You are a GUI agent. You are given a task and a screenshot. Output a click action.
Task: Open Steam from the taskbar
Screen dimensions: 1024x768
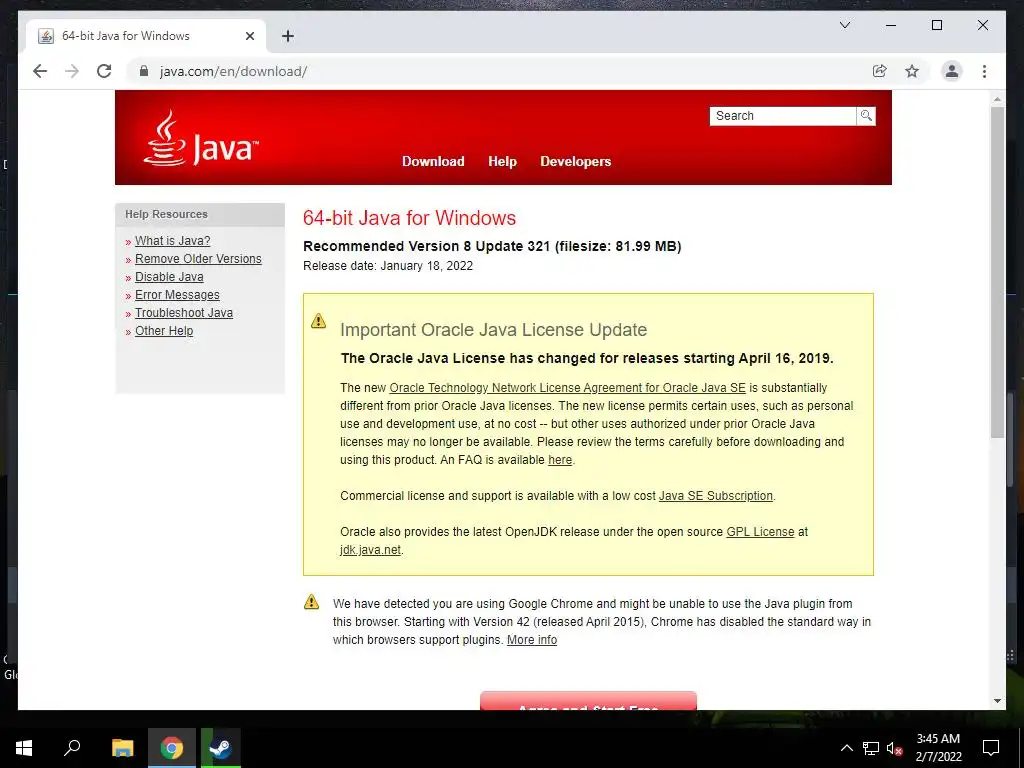click(220, 748)
